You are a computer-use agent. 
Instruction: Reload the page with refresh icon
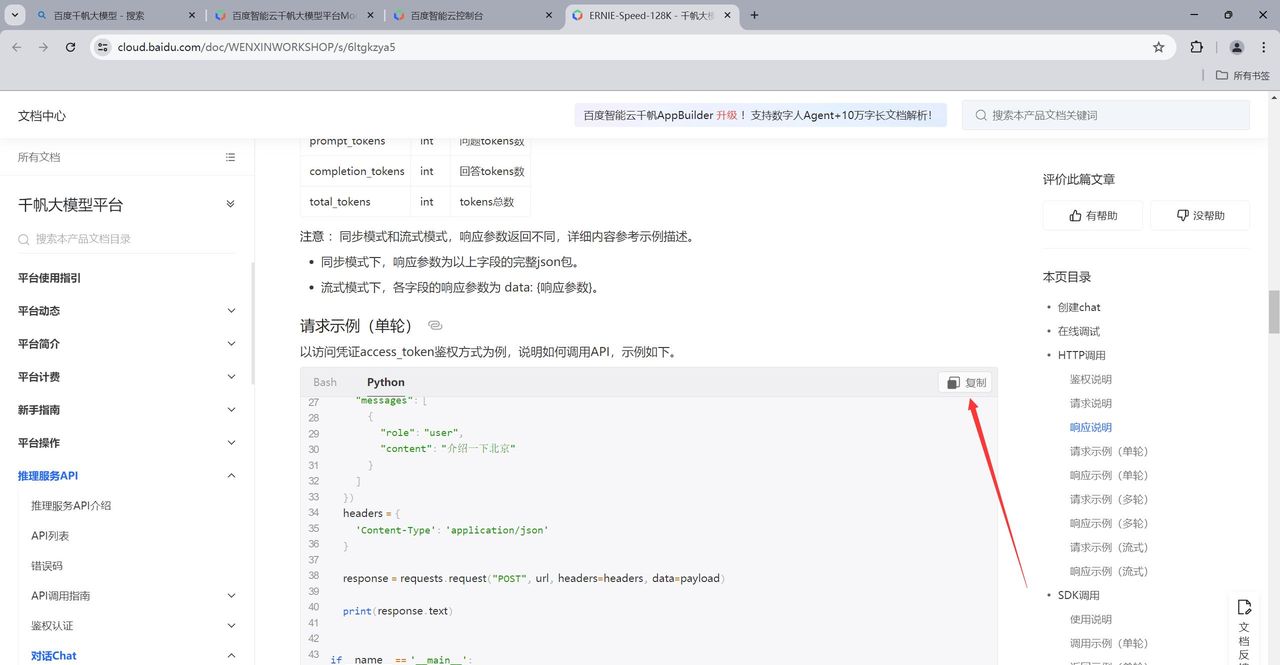point(70,47)
